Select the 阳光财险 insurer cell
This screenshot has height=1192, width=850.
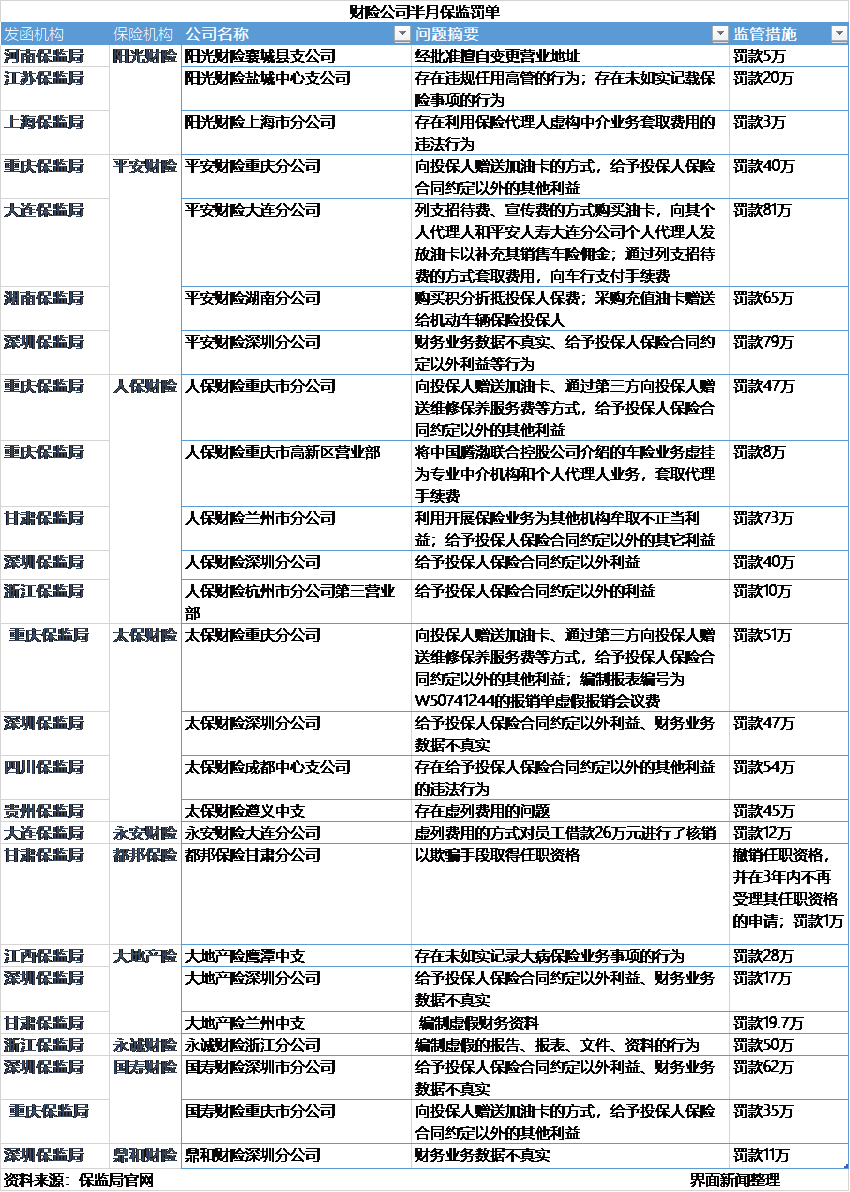click(x=145, y=100)
